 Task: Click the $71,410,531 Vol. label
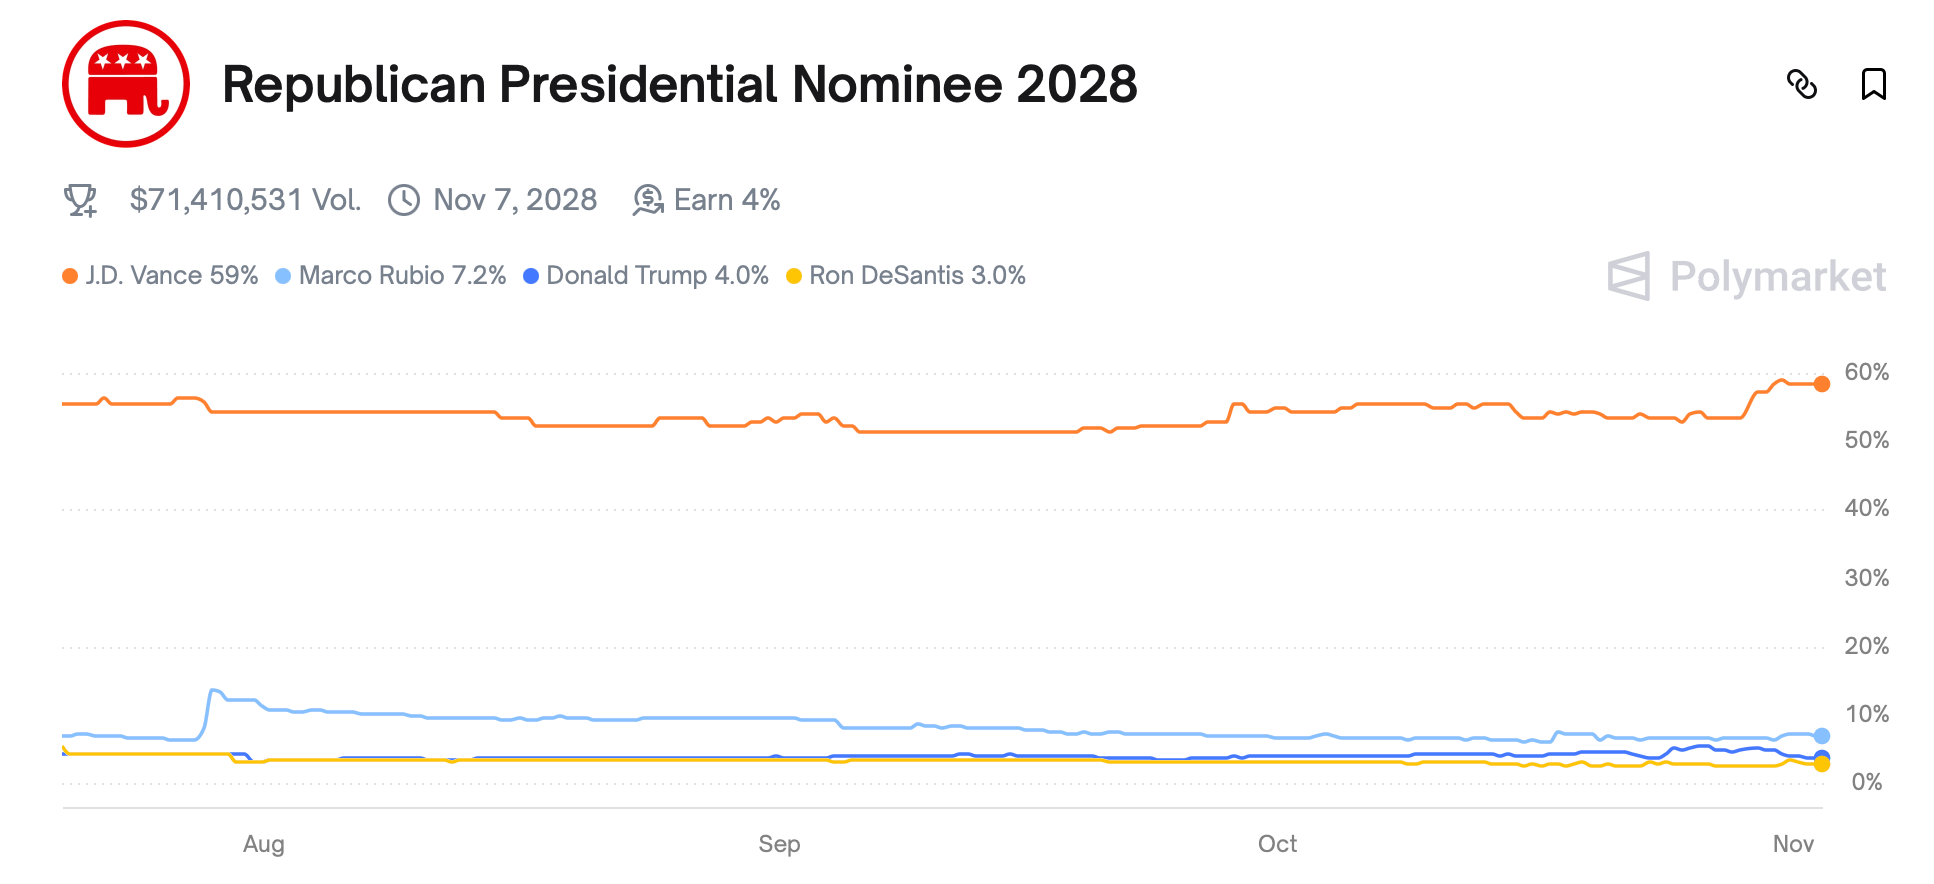click(245, 200)
